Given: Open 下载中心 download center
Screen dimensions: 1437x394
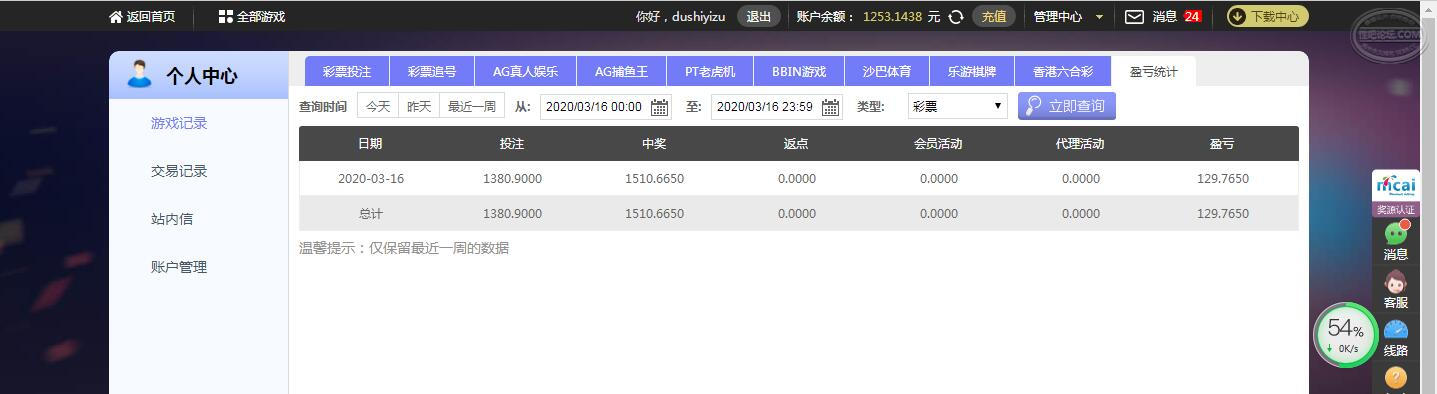Looking at the screenshot, I should [1268, 16].
